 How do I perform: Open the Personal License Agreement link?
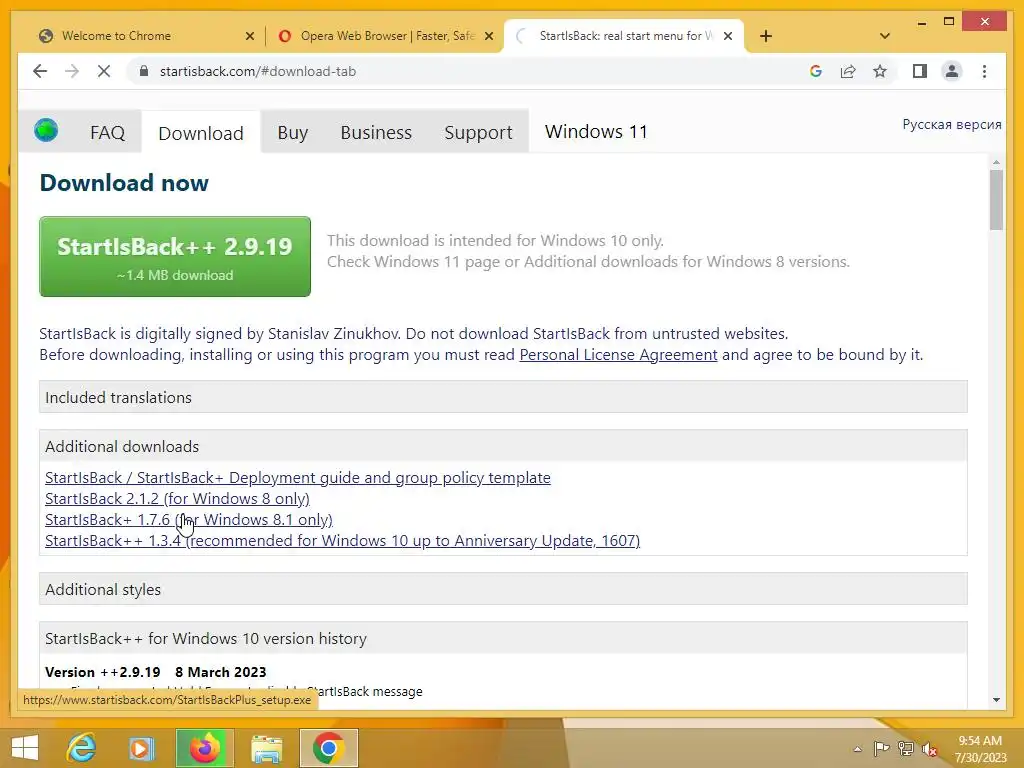[618, 355]
